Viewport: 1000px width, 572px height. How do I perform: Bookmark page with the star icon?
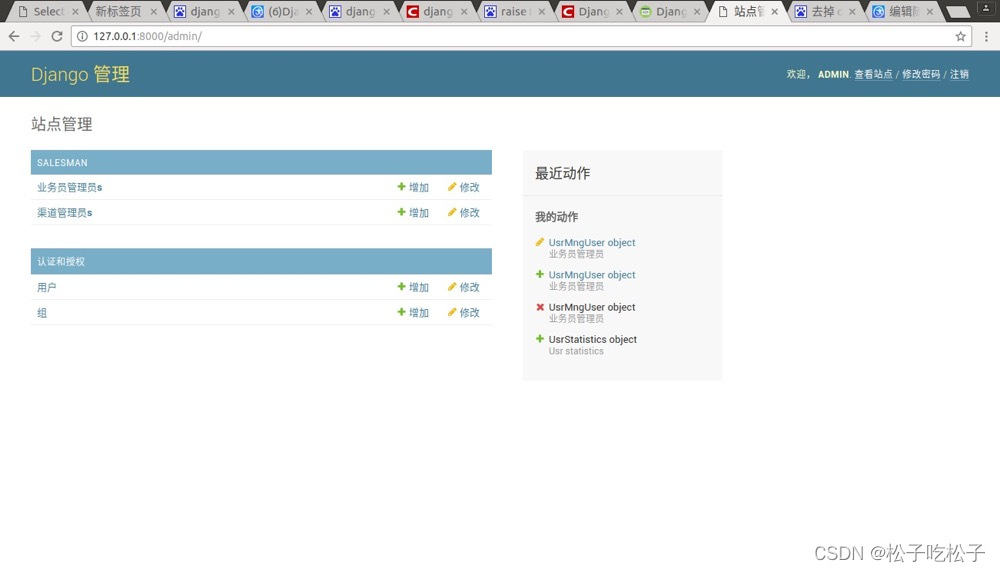(960, 36)
